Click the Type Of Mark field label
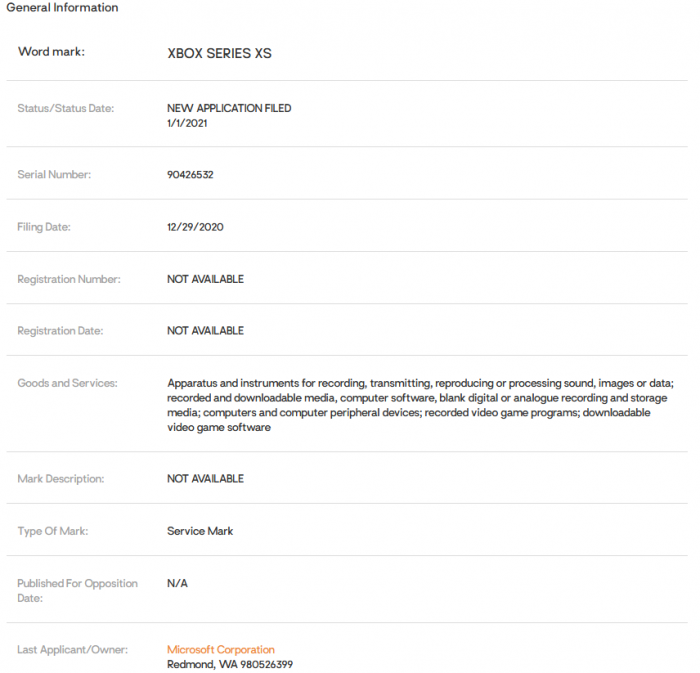 click(x=53, y=531)
